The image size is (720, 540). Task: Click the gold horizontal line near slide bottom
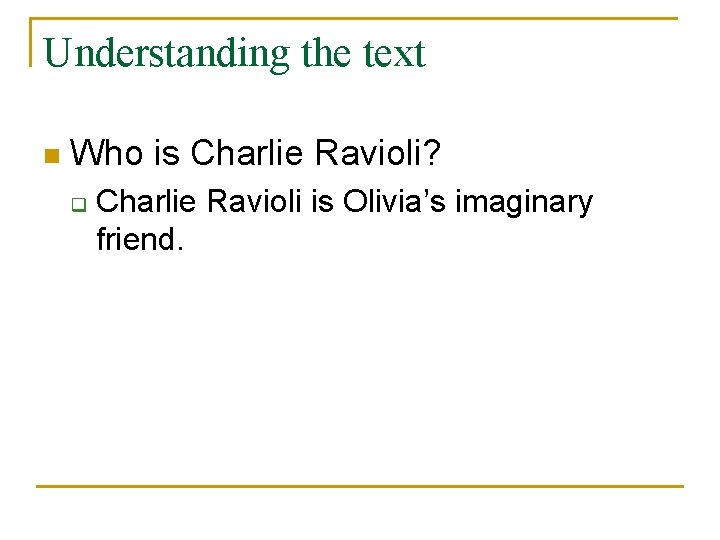360,486
